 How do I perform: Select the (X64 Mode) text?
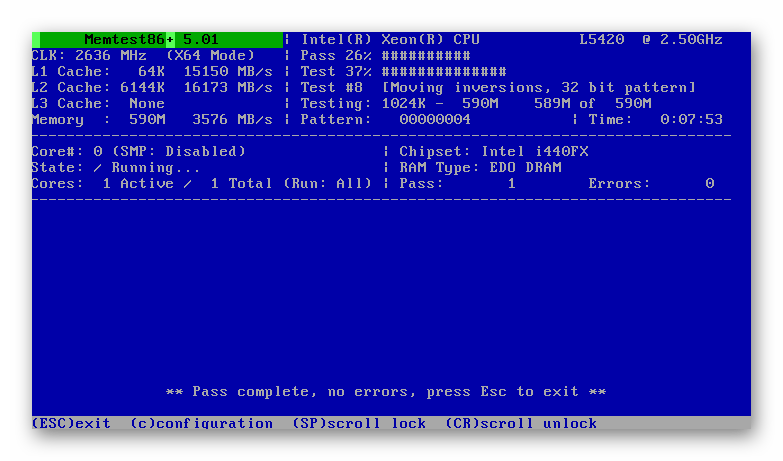pos(210,55)
